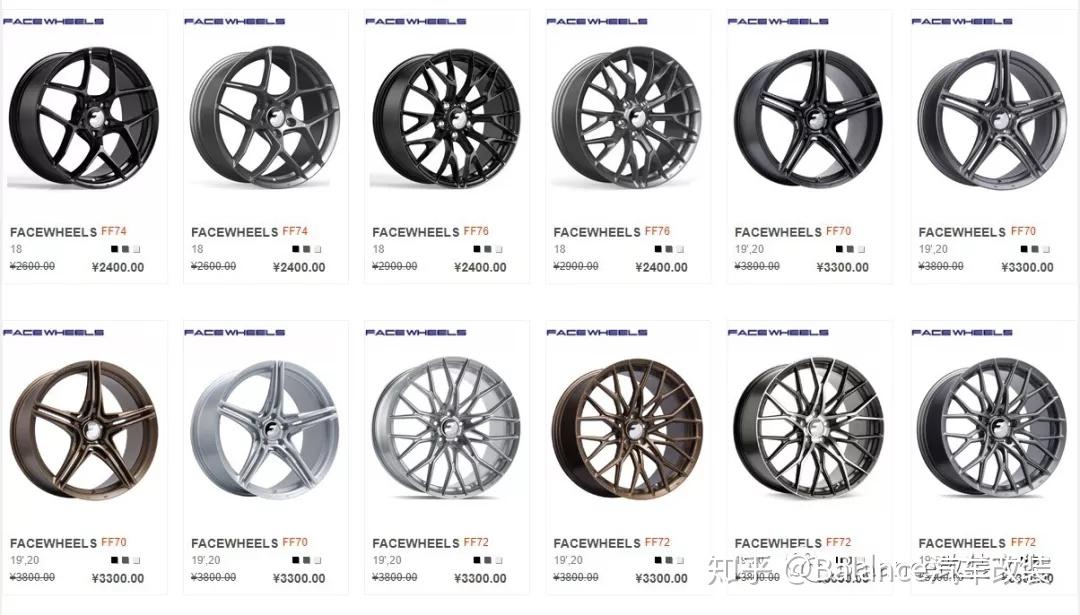
Task: Open the bronze FF72 mesh wheel image
Action: 627,429
